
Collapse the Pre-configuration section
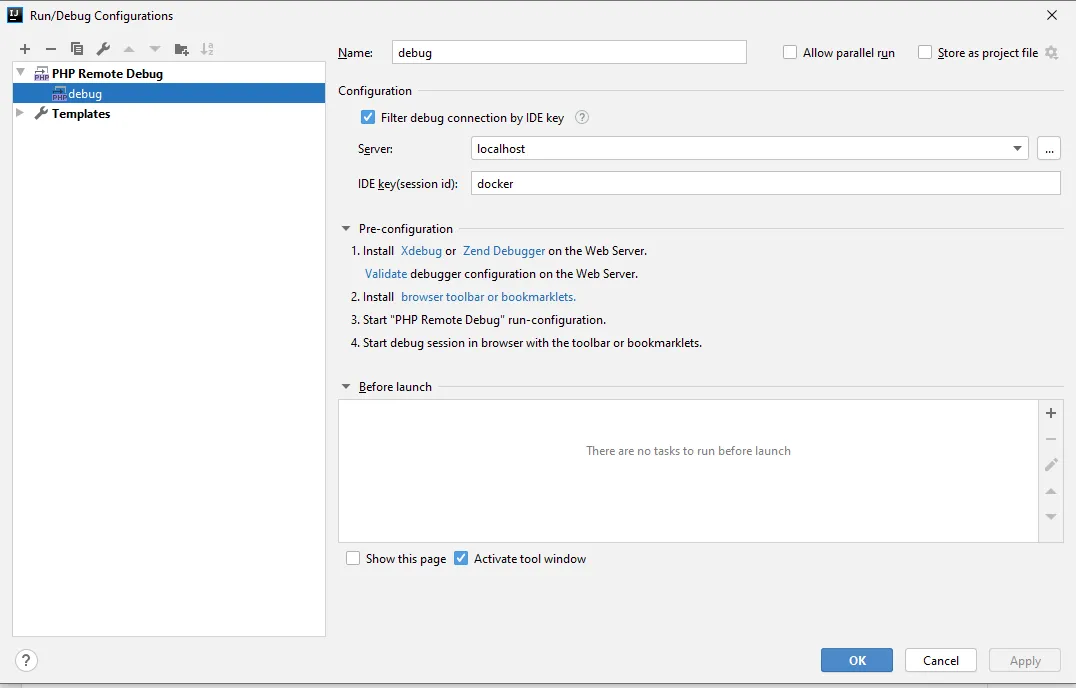coord(346,228)
